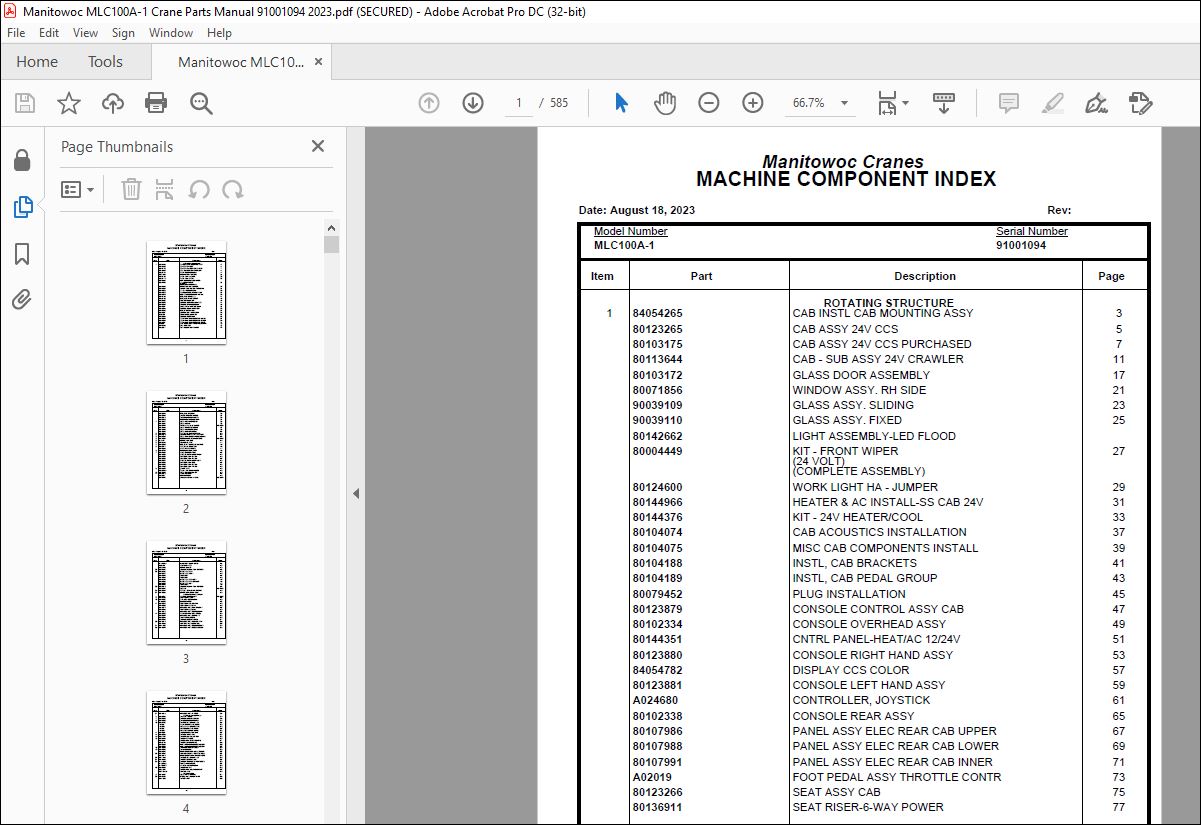Select the Highlight text pen tool
The width and height of the screenshot is (1201, 825).
tap(1052, 103)
